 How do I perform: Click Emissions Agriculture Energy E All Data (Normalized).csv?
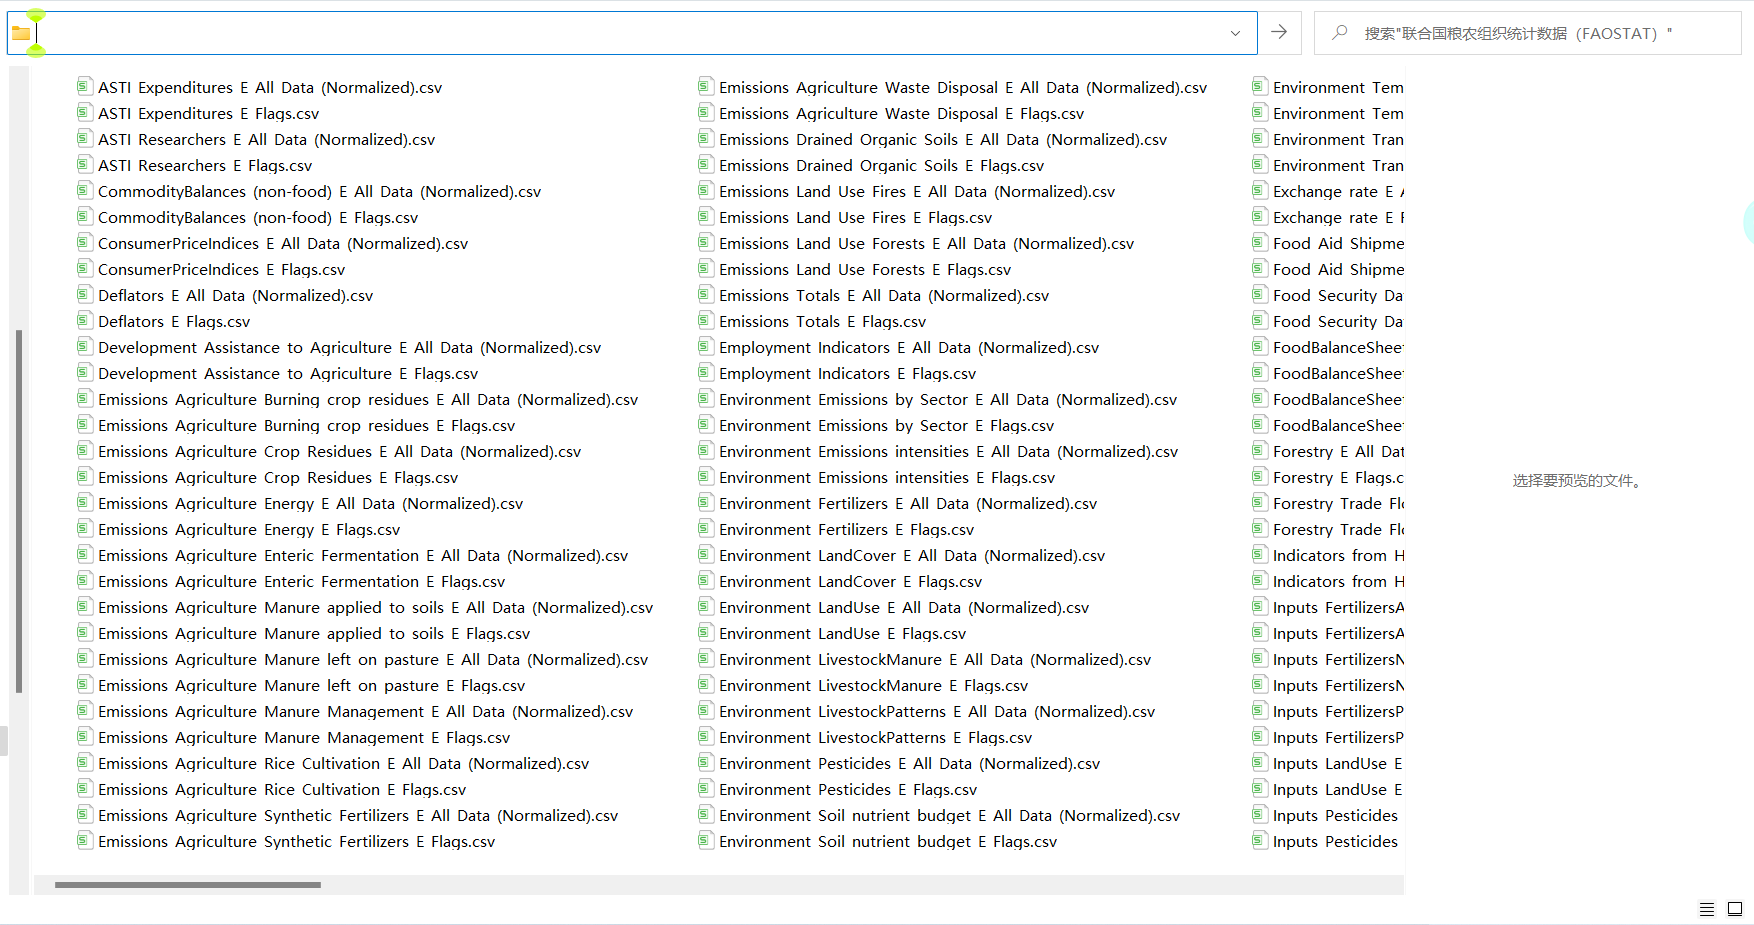pos(311,504)
